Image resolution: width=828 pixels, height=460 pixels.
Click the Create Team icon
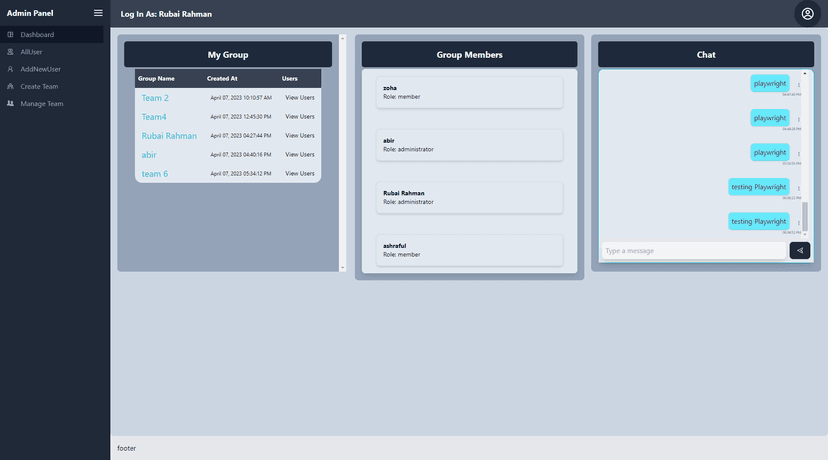tap(10, 86)
